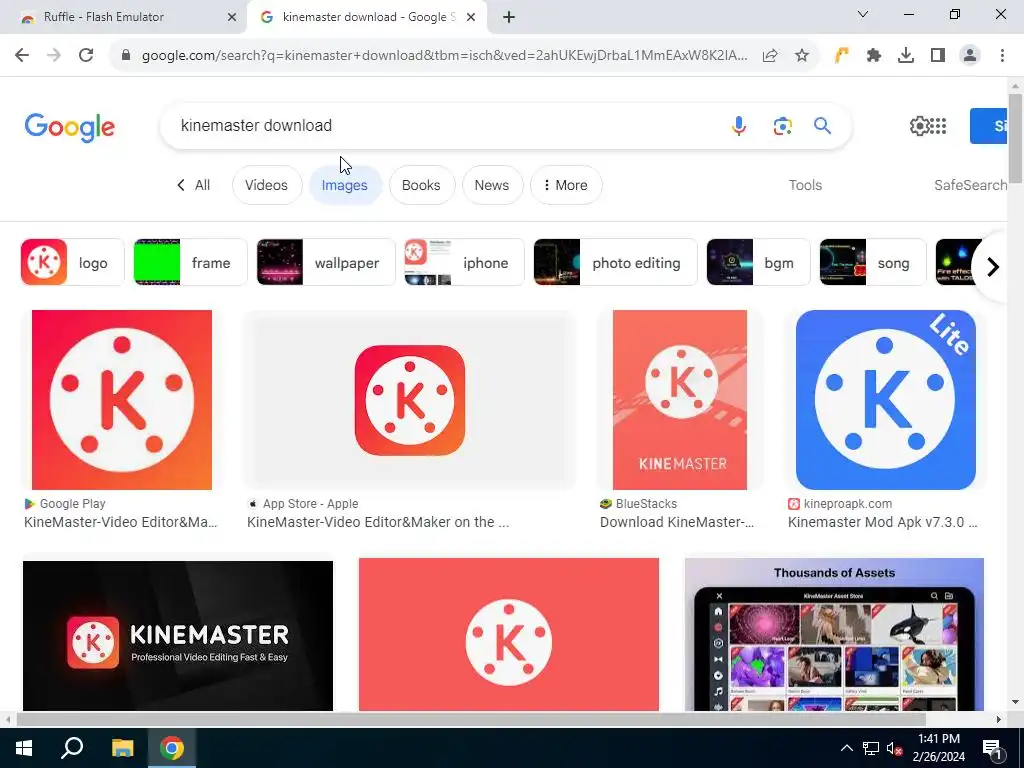The height and width of the screenshot is (768, 1024).
Task: Filter by the wallpaper chip
Action: tap(325, 263)
